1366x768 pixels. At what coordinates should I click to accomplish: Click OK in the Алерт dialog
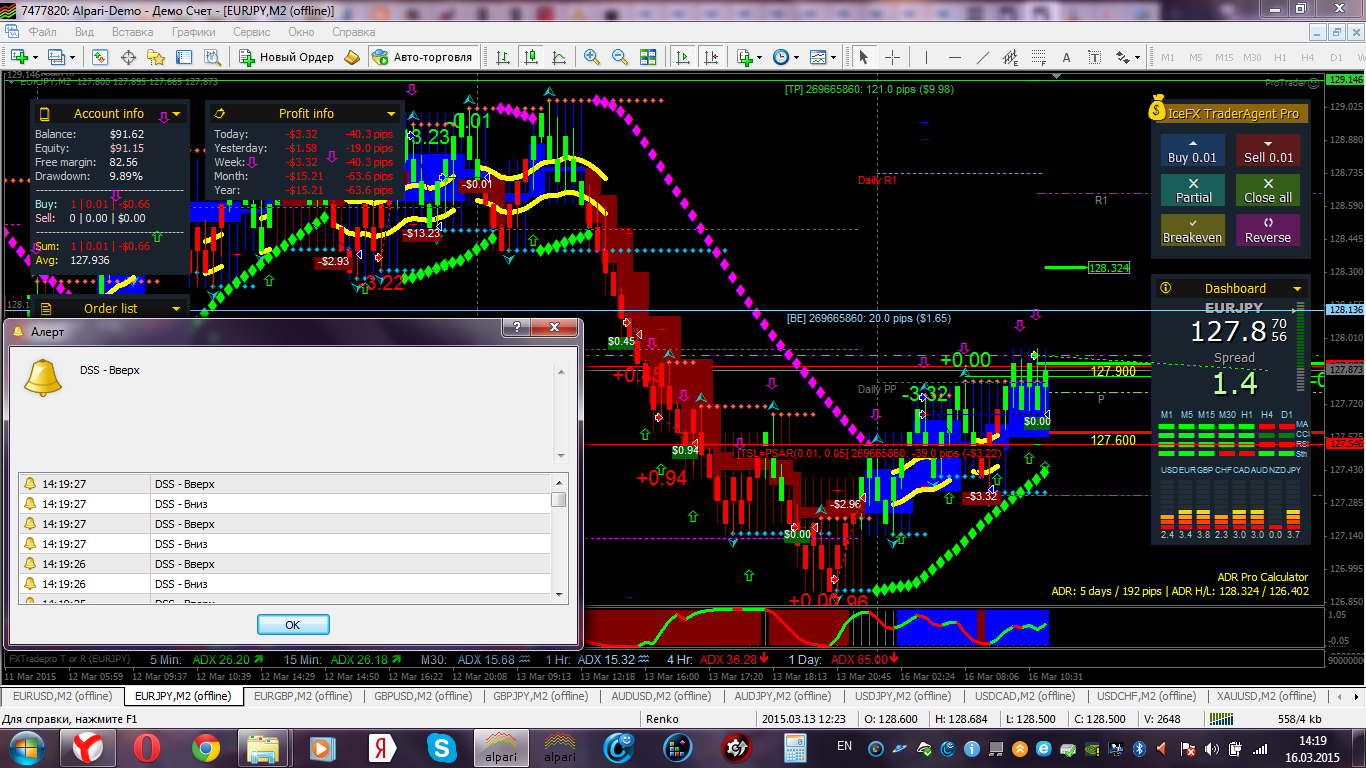[293, 624]
